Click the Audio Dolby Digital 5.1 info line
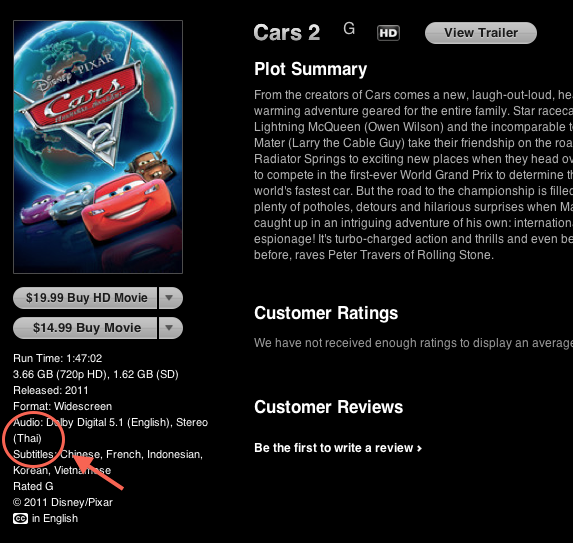Viewport: 573px width, 543px height. coord(110,430)
